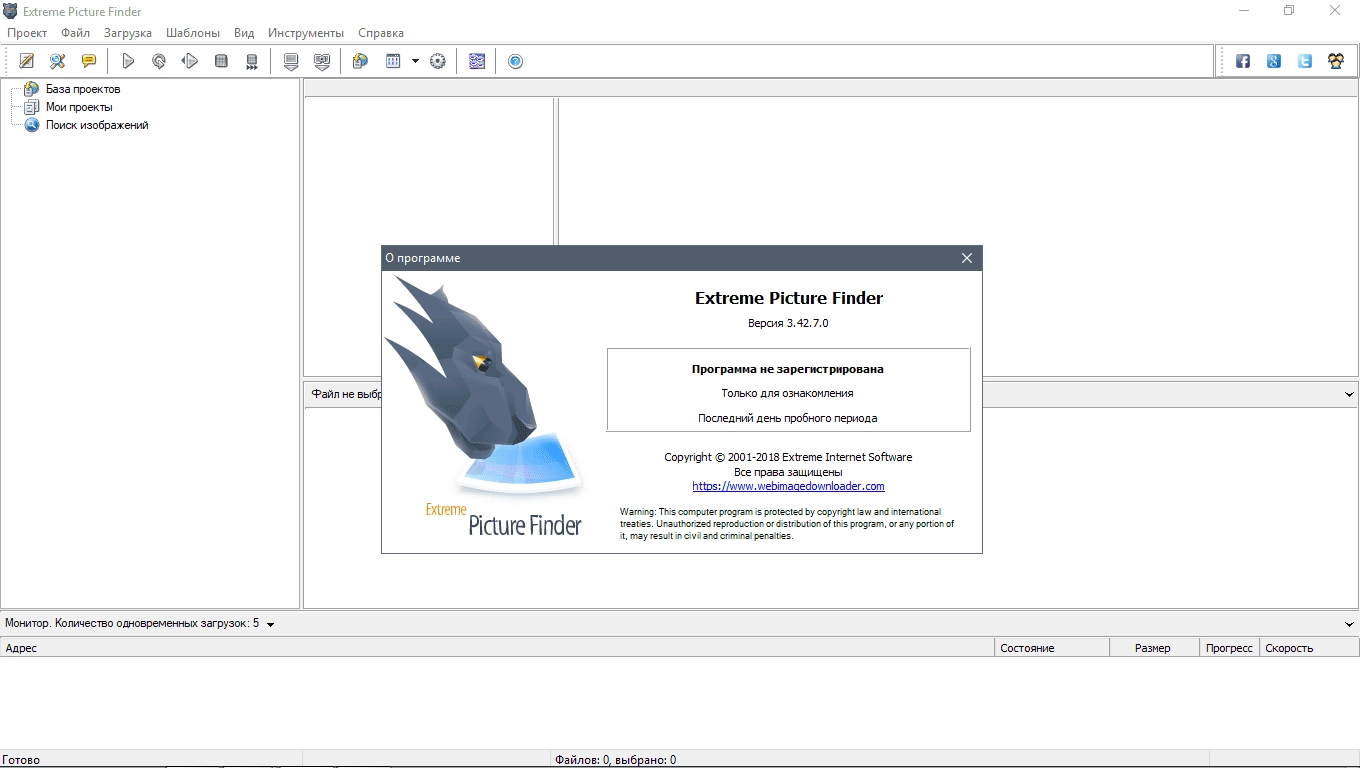Click the play icon with left arrow

(x=190, y=61)
